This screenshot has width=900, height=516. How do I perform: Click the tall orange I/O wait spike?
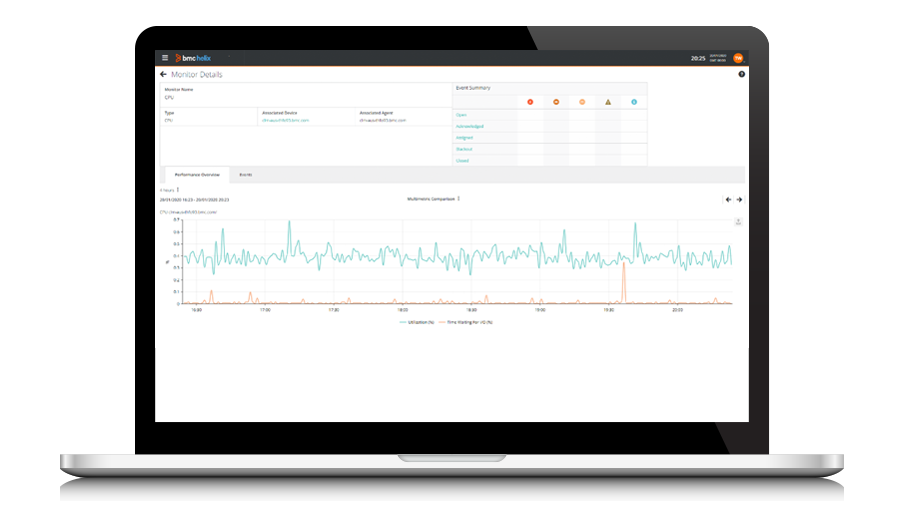pos(624,282)
